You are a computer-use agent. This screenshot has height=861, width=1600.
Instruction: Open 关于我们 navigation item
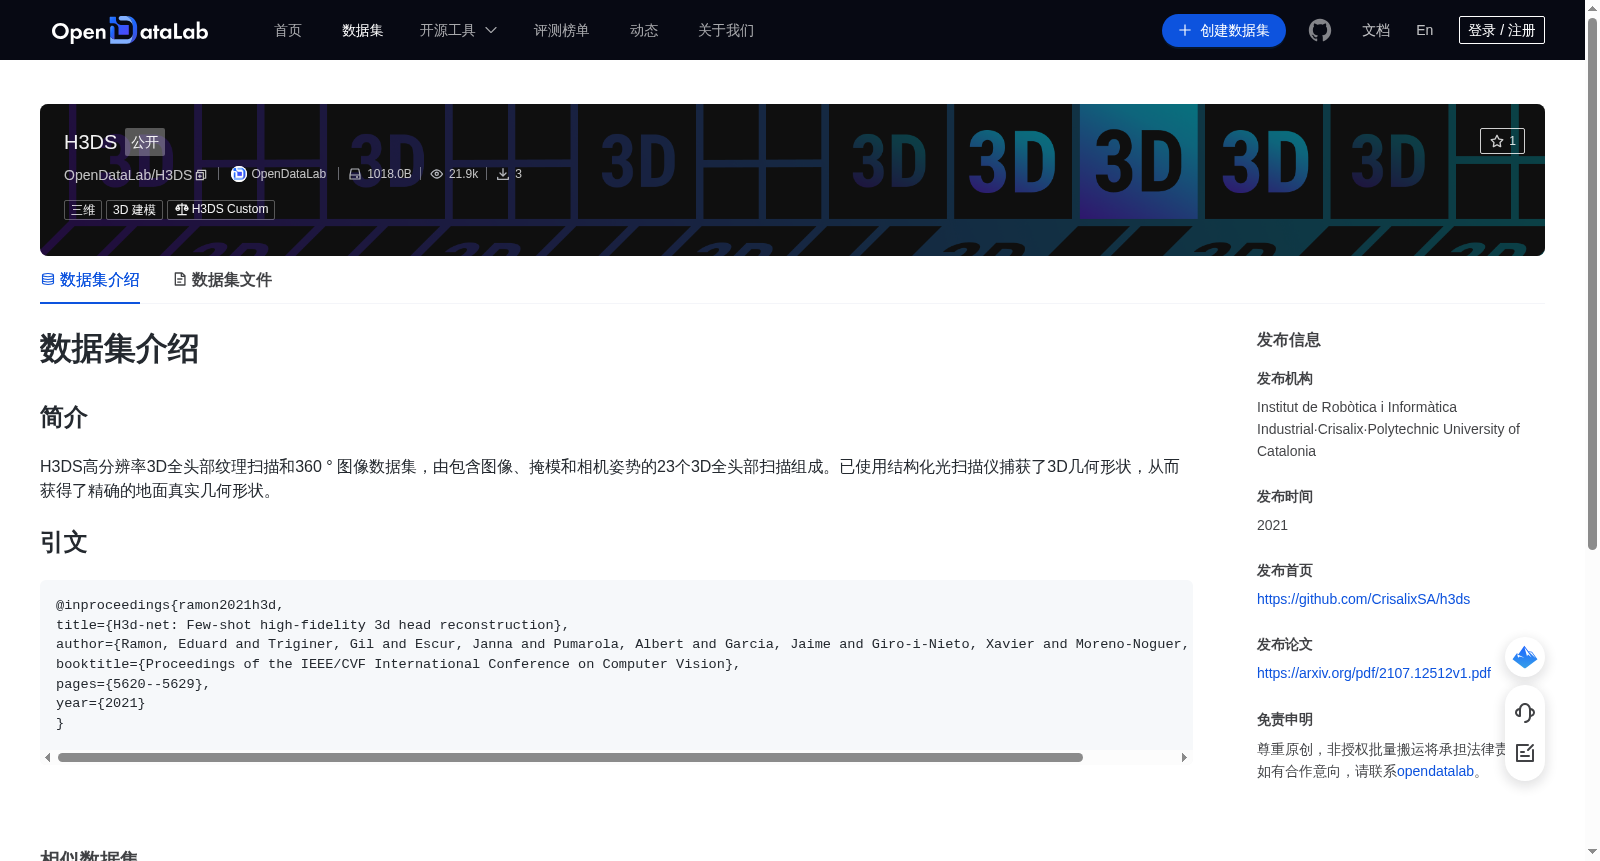[x=726, y=30]
